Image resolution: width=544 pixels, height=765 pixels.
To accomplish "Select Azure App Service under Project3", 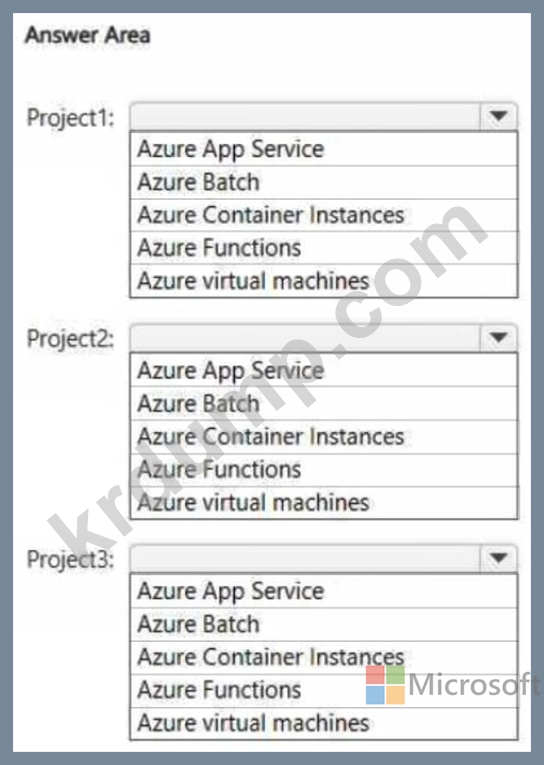I will [324, 591].
